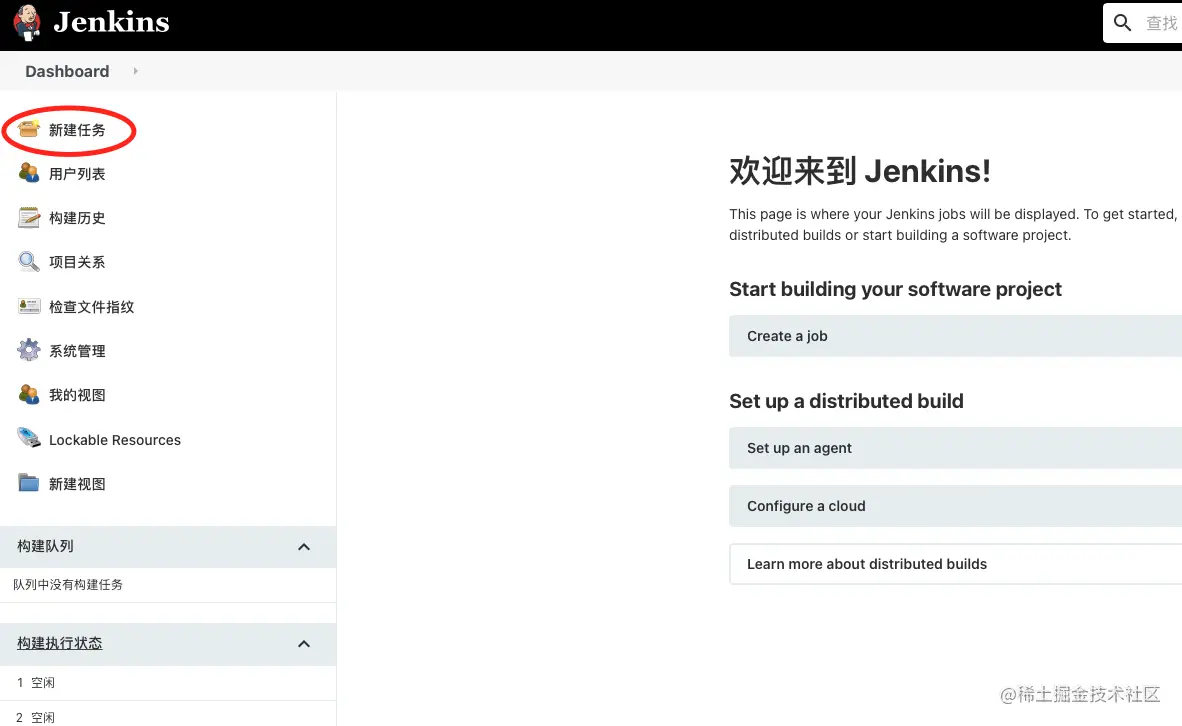Click the Start building your software project heading
Viewport: 1182px width, 726px height.
tap(895, 289)
